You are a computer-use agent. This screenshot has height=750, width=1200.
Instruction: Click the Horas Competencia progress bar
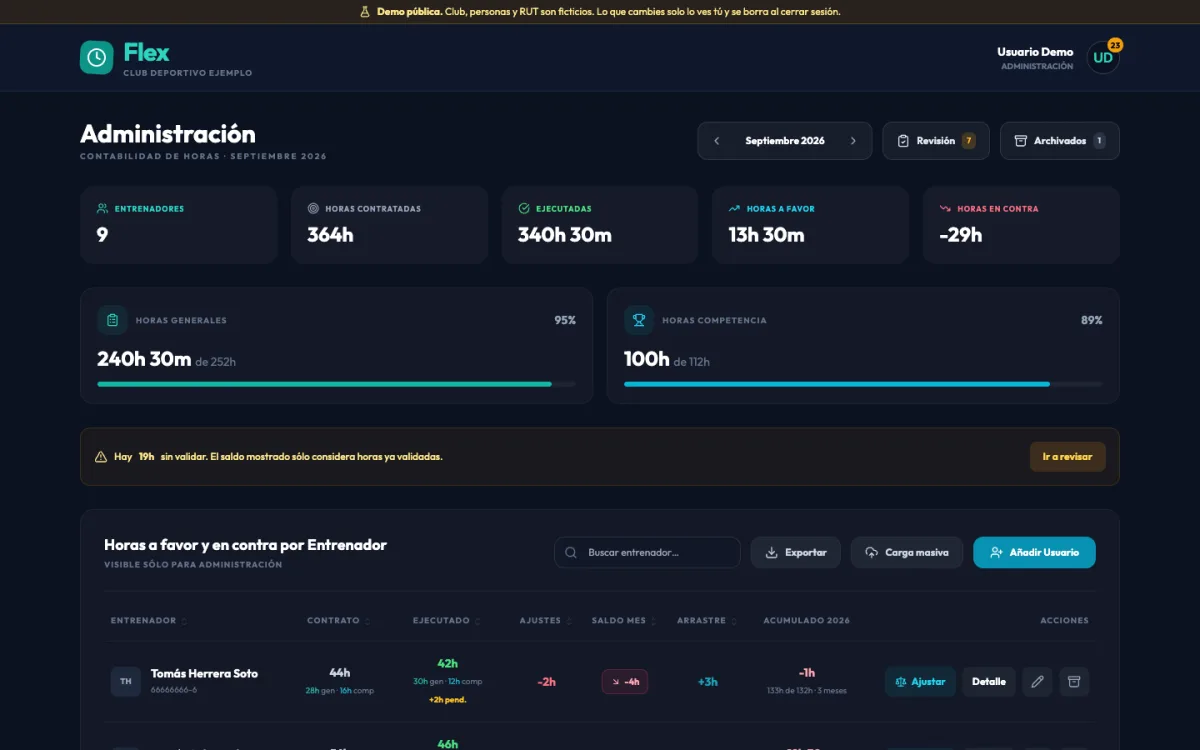coord(863,384)
